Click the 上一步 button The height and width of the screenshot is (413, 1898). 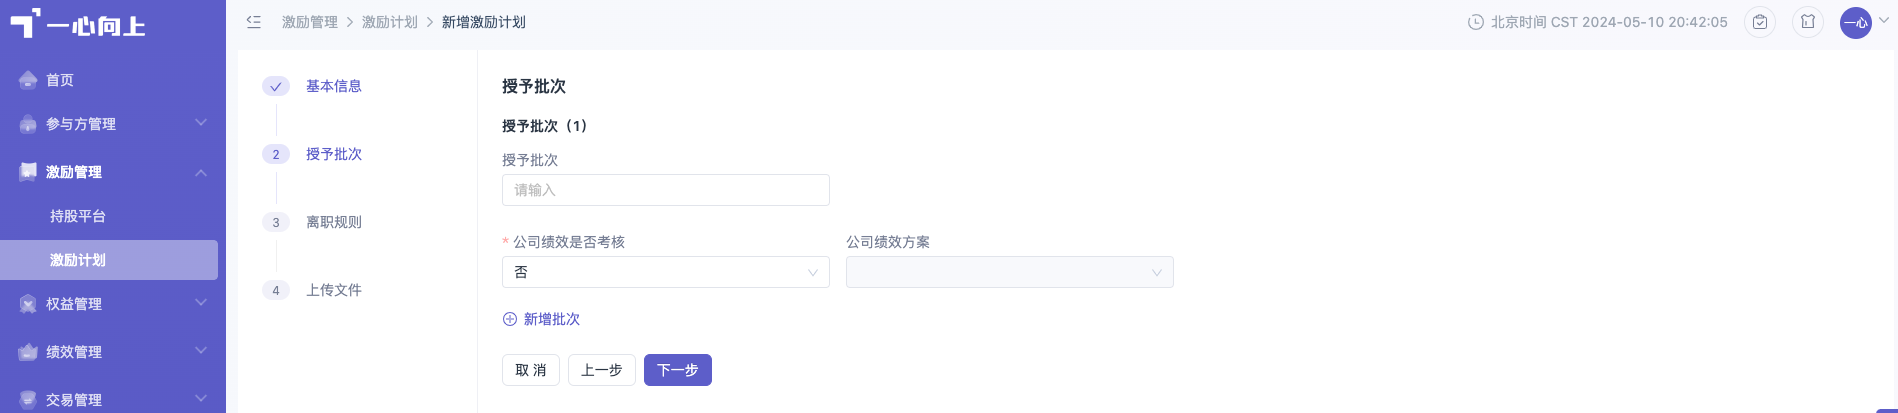(x=602, y=370)
